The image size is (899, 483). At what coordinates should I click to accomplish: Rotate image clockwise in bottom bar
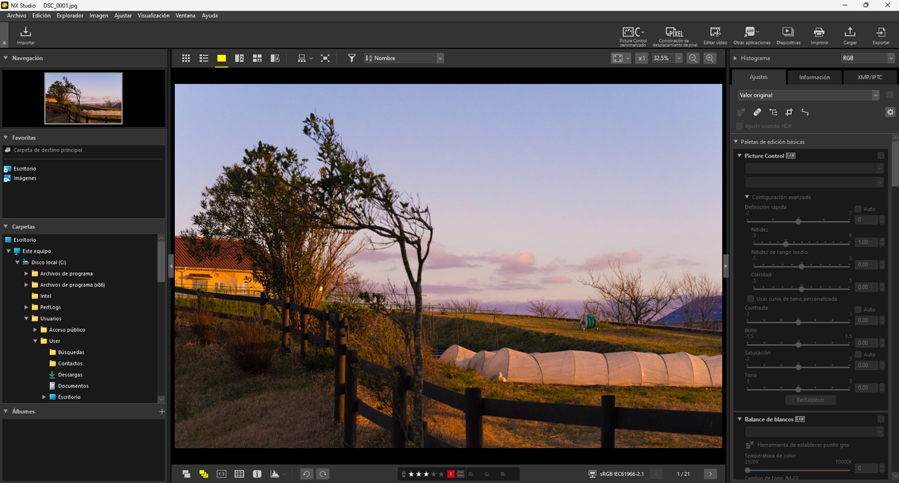click(x=323, y=474)
